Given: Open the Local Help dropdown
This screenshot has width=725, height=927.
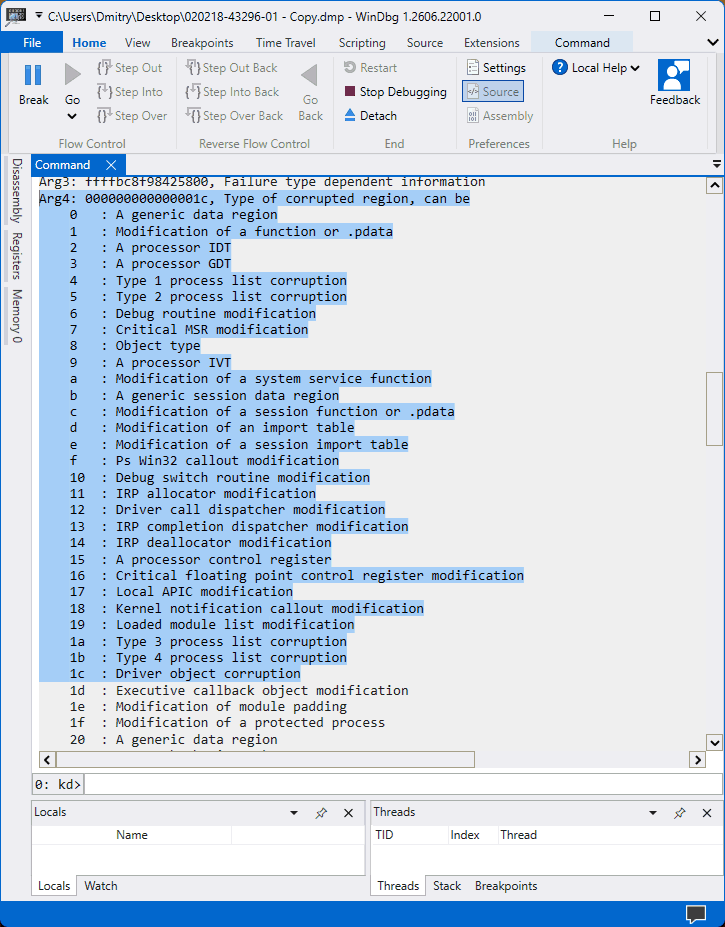Looking at the screenshot, I should (596, 68).
